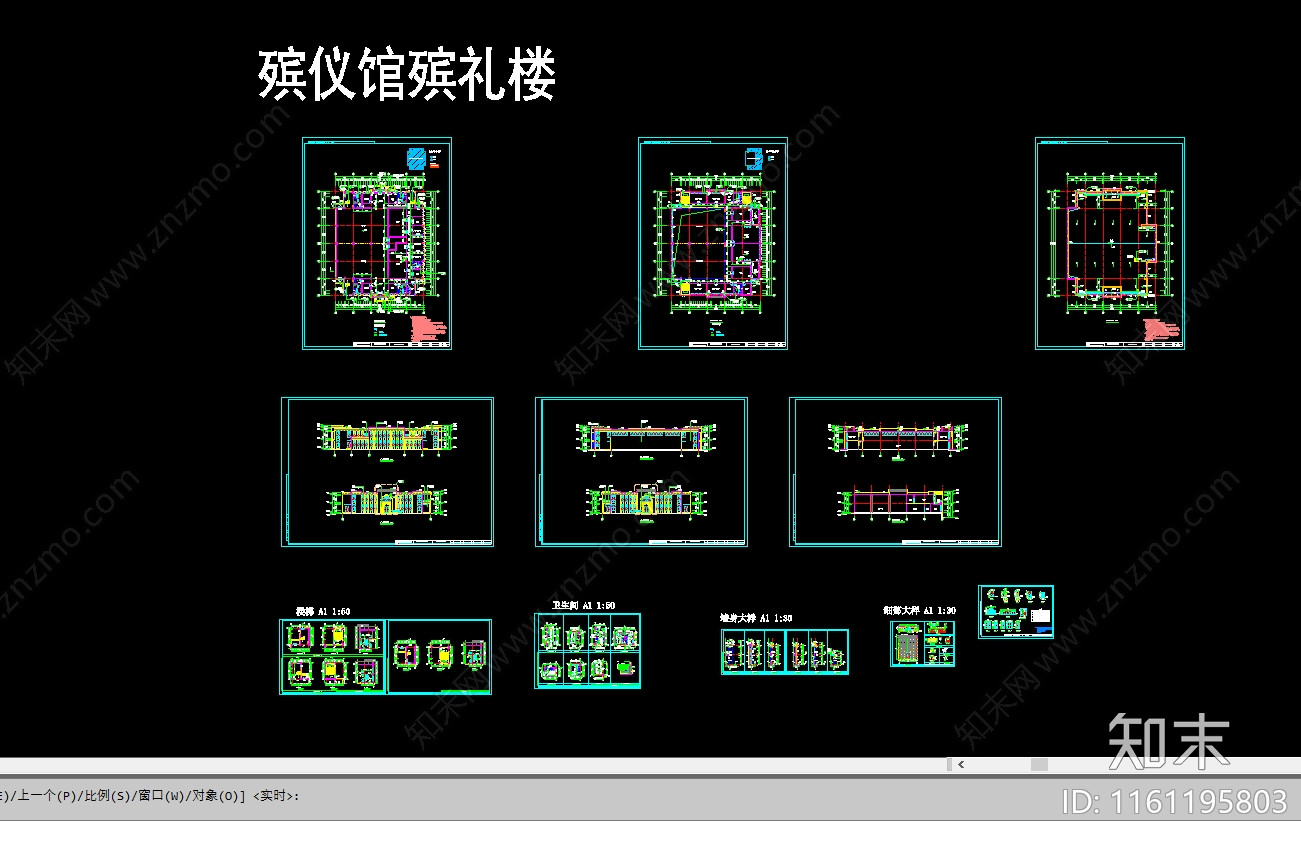The height and width of the screenshot is (841, 1301).
Task: Click the 上一个(P) command line option
Action: 45,796
